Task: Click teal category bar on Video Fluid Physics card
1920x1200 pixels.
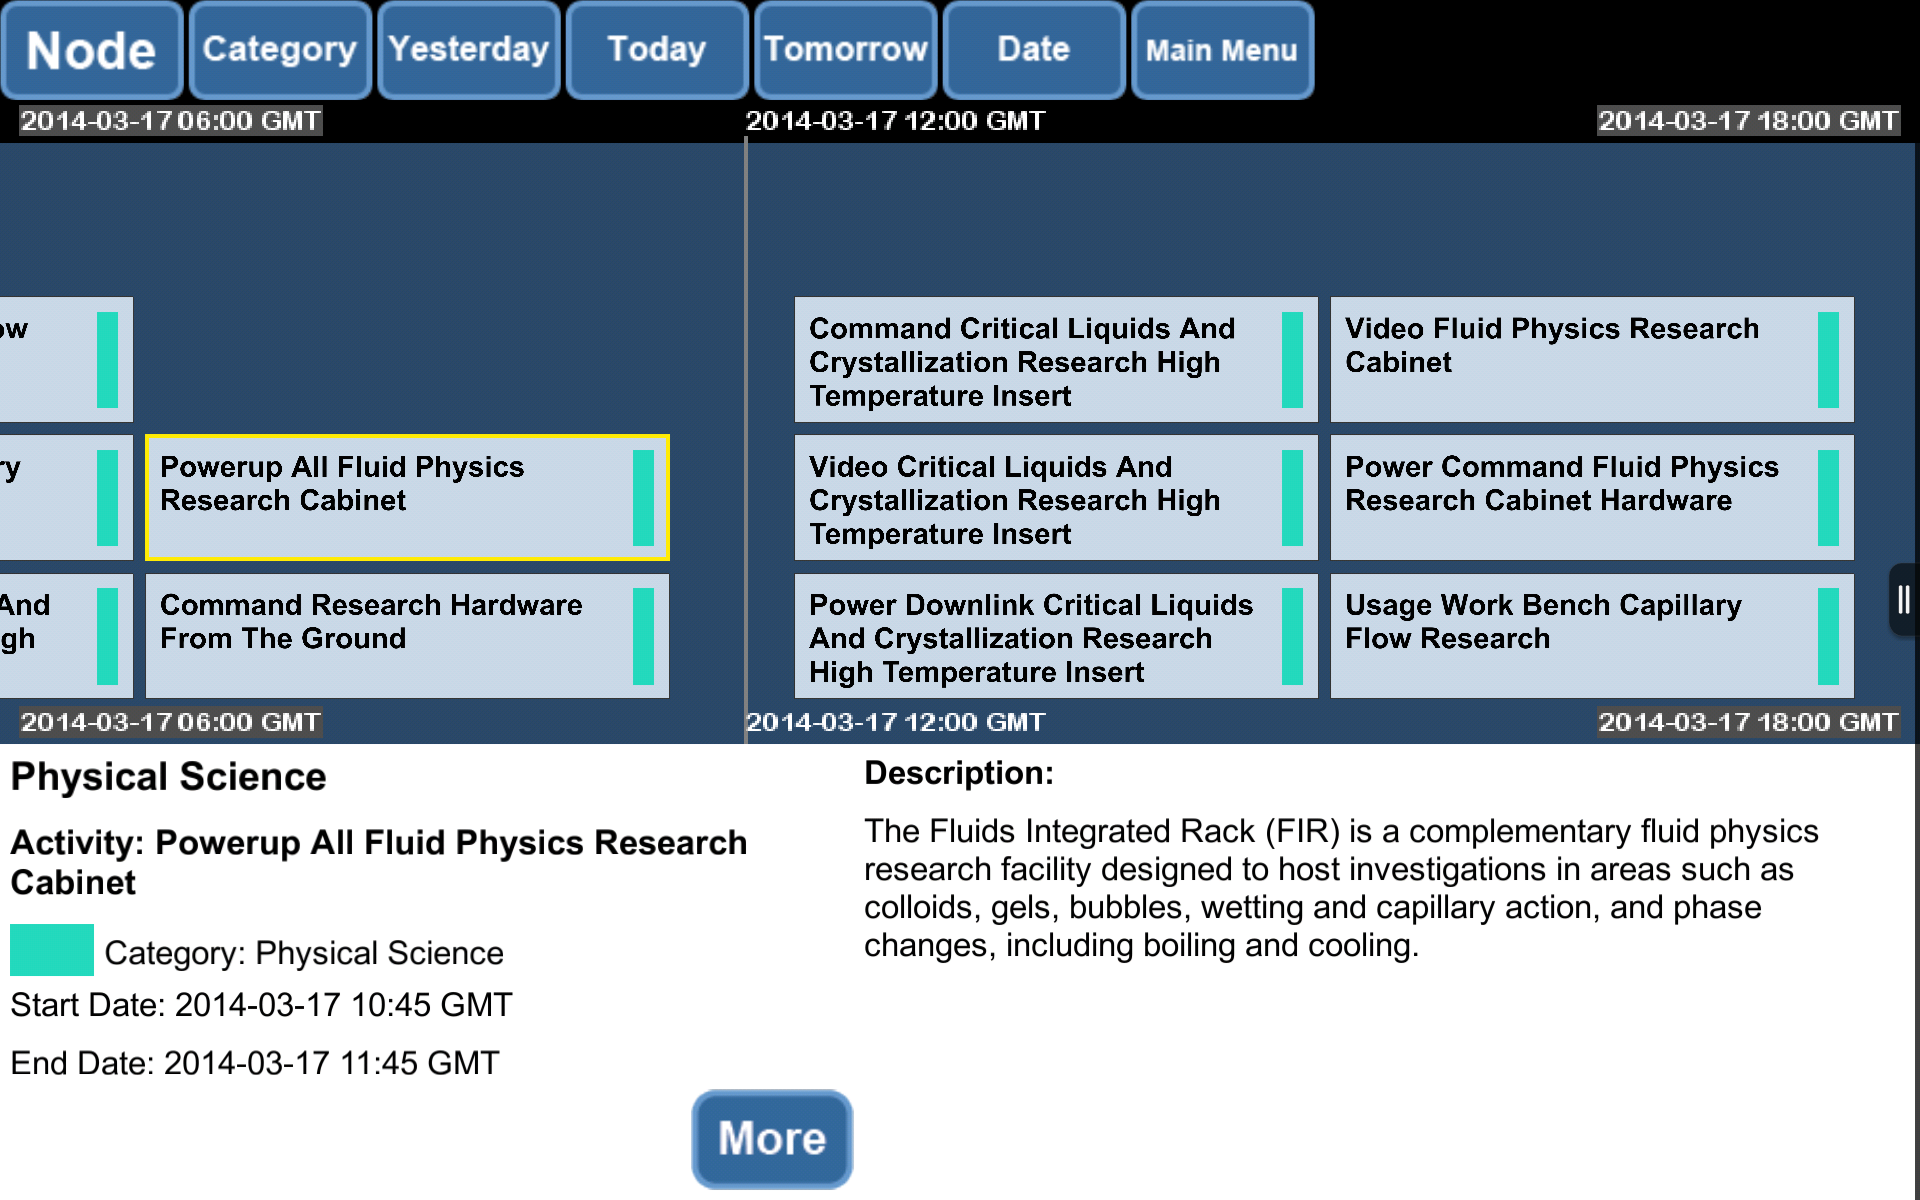Action: (x=1828, y=360)
